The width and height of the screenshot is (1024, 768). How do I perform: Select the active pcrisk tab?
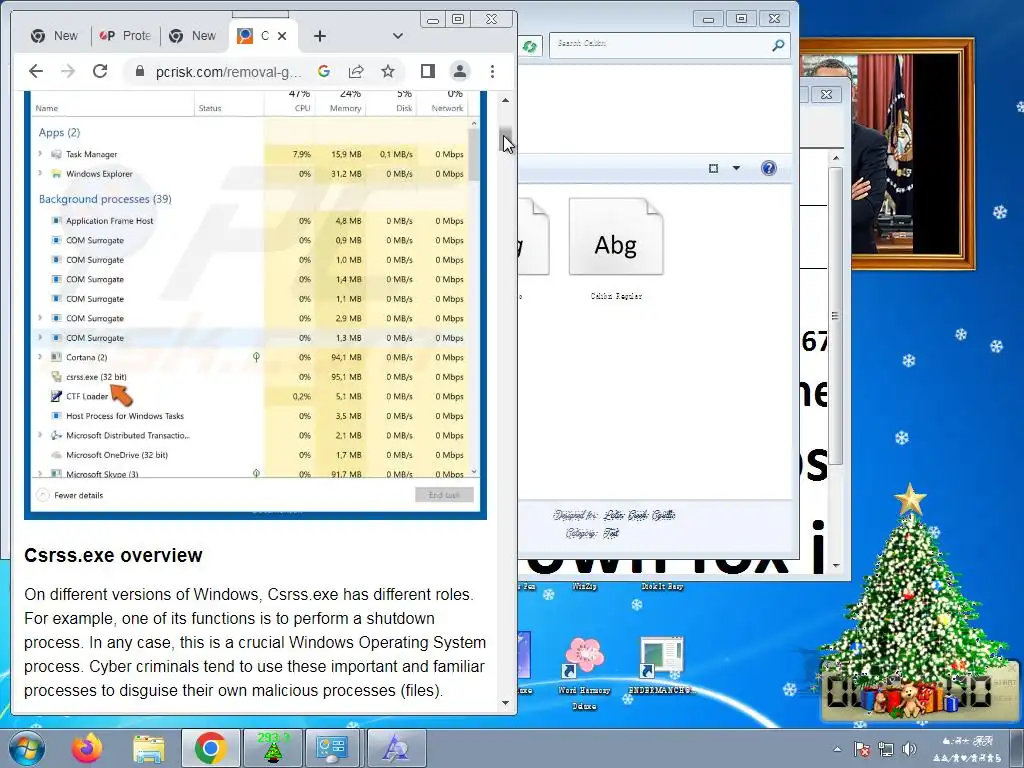click(x=263, y=36)
